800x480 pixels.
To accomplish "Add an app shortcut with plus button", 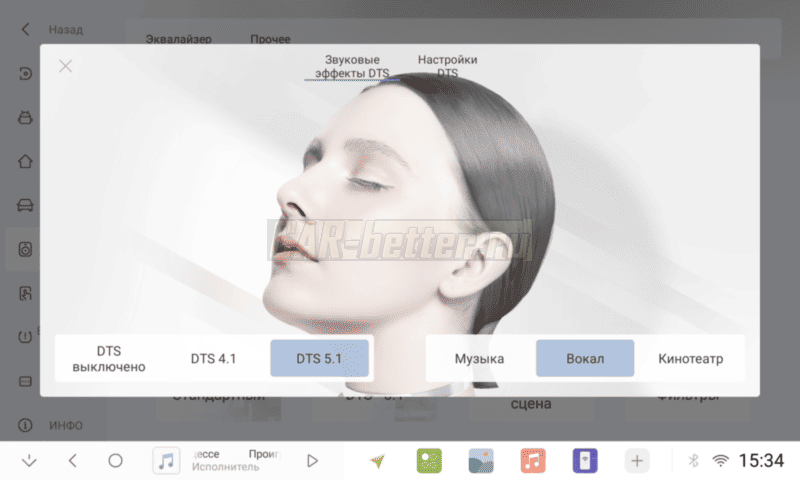I will pyautogui.click(x=637, y=461).
